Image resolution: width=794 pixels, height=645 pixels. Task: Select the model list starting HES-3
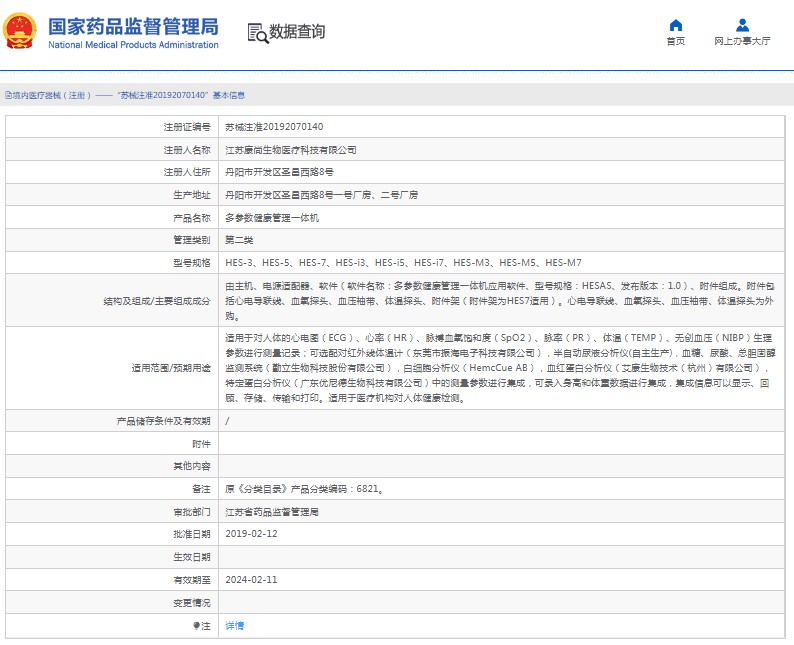tap(403, 263)
